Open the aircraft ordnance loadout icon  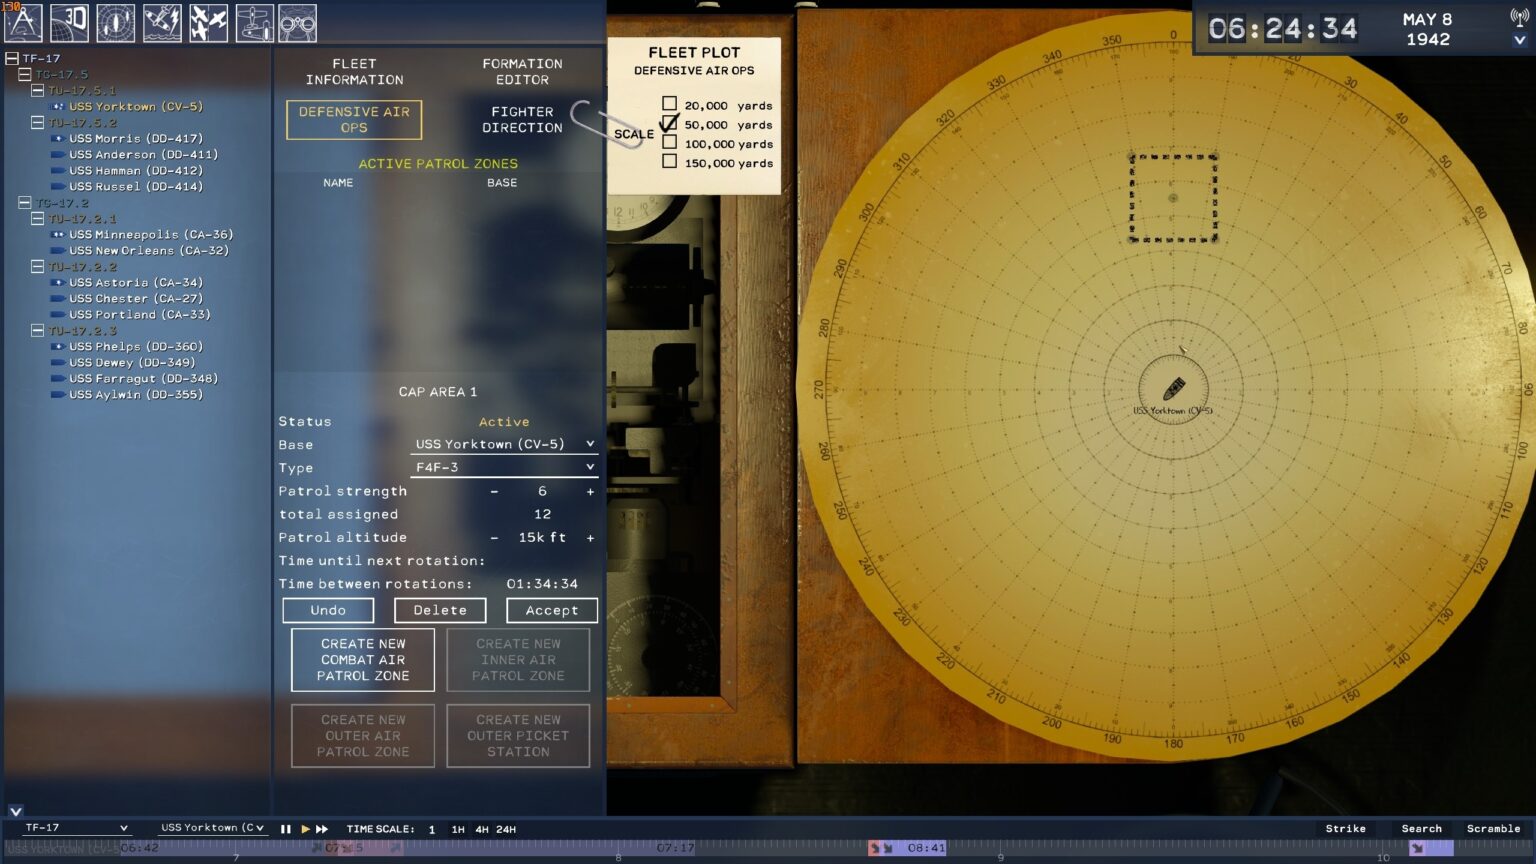point(254,22)
